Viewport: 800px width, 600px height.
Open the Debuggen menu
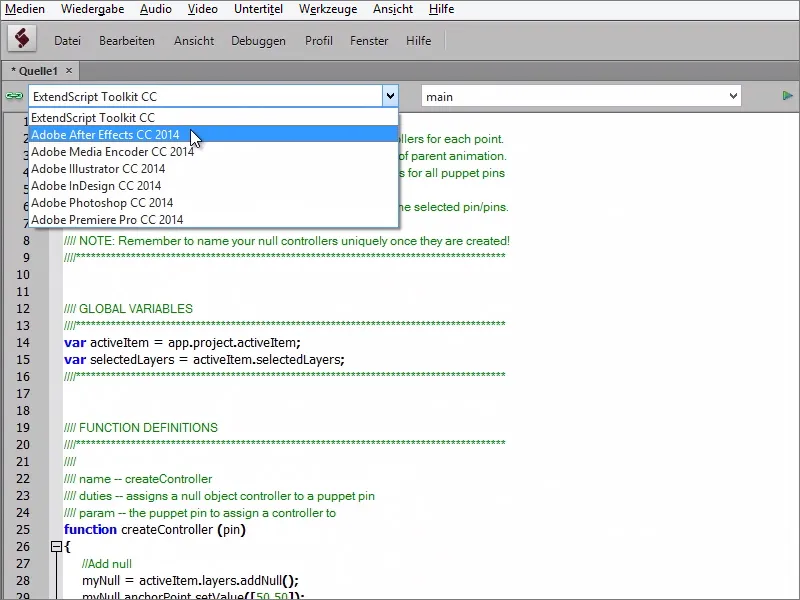click(258, 41)
